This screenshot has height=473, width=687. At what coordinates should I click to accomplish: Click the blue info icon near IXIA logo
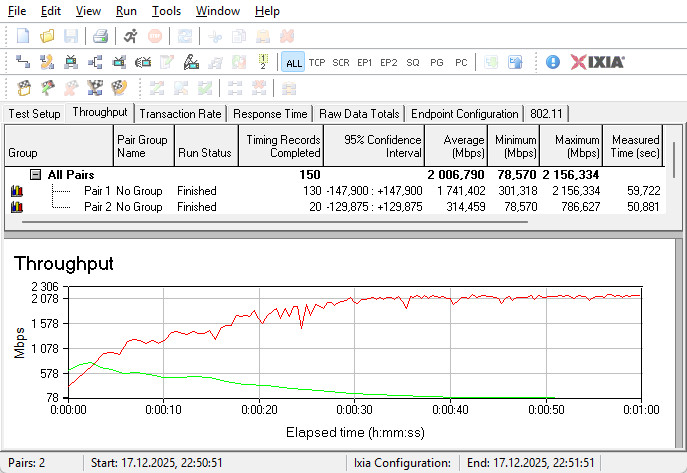coord(553,62)
